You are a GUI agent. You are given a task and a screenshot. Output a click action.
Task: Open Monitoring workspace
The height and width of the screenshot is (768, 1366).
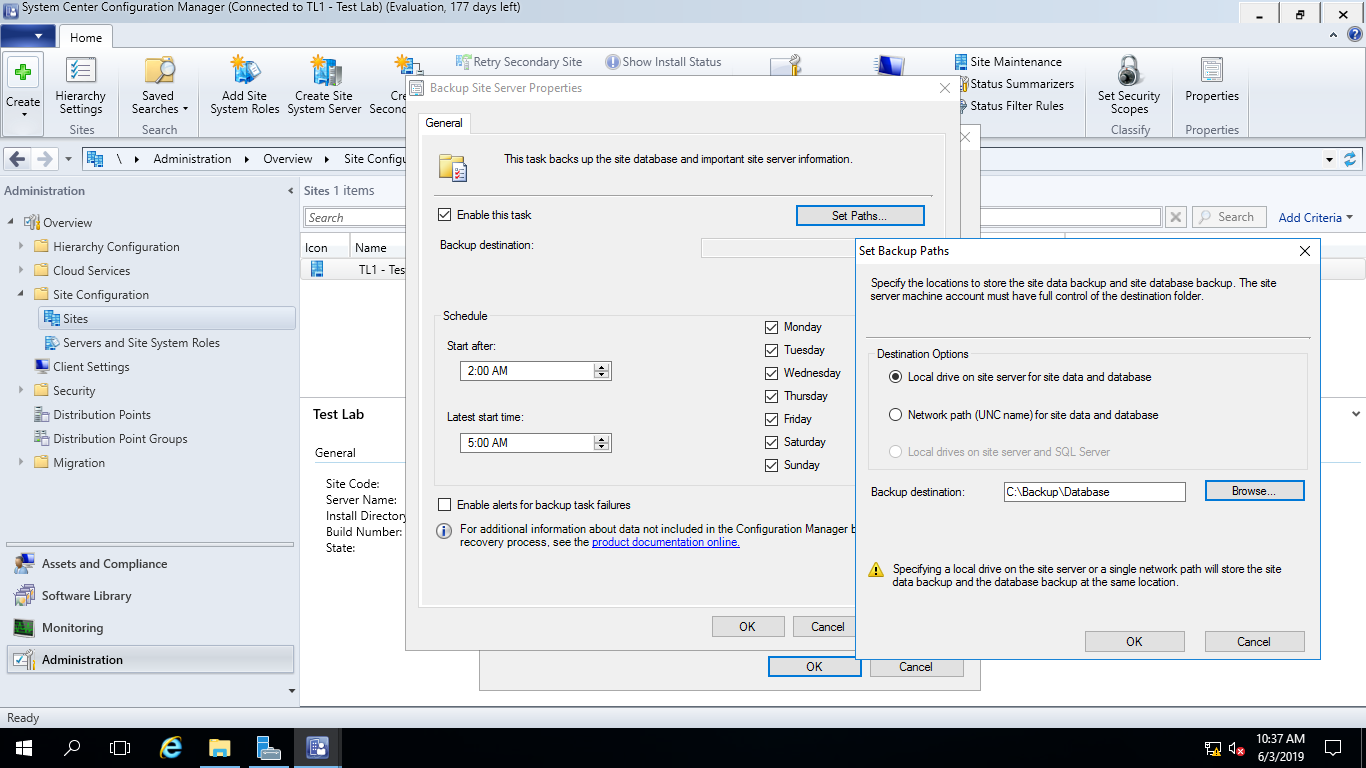point(150,628)
